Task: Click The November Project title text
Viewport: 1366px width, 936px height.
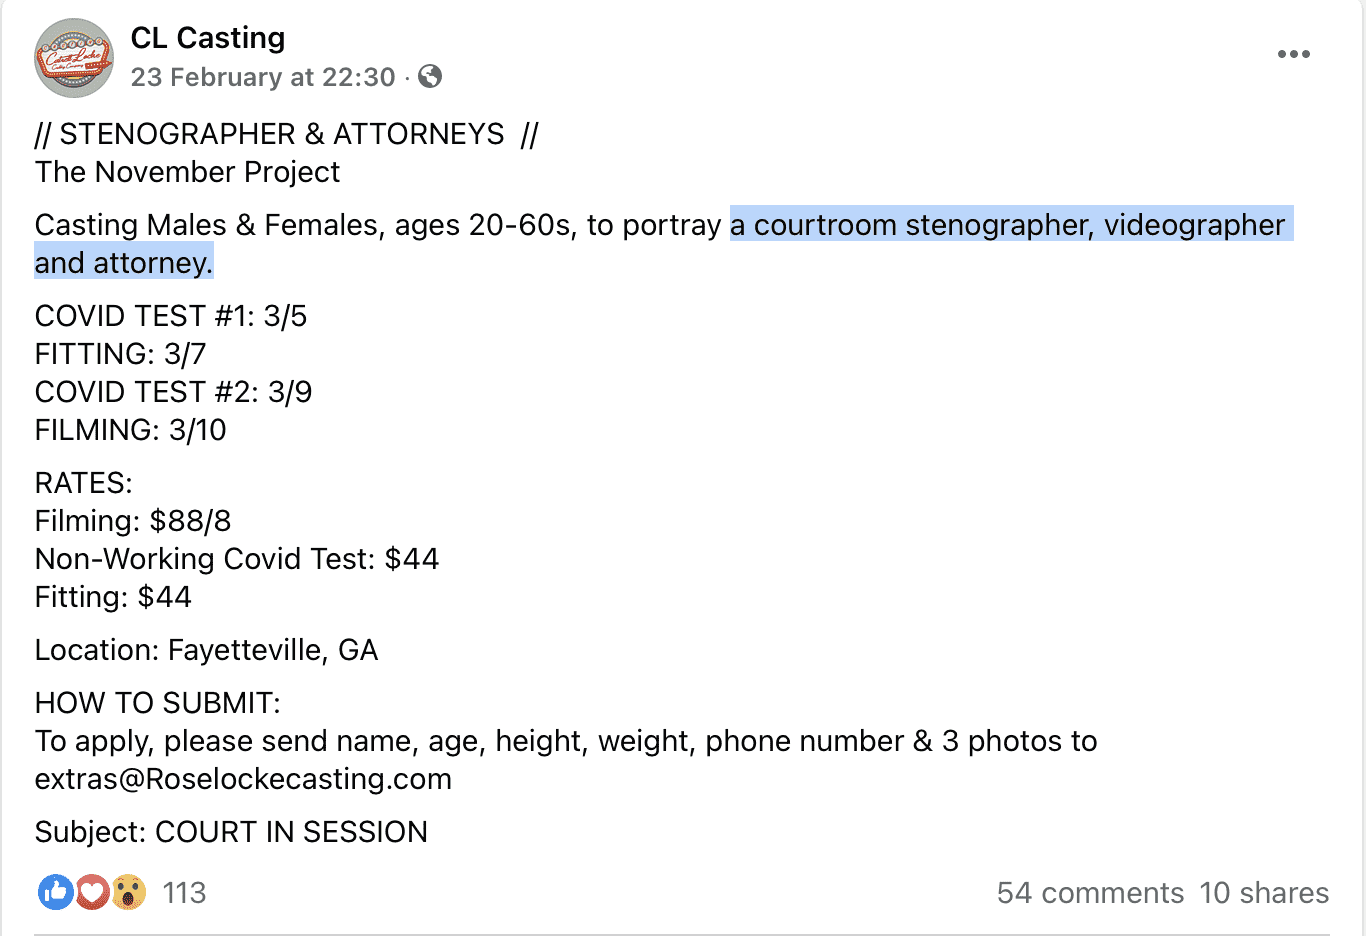Action: coord(187,172)
